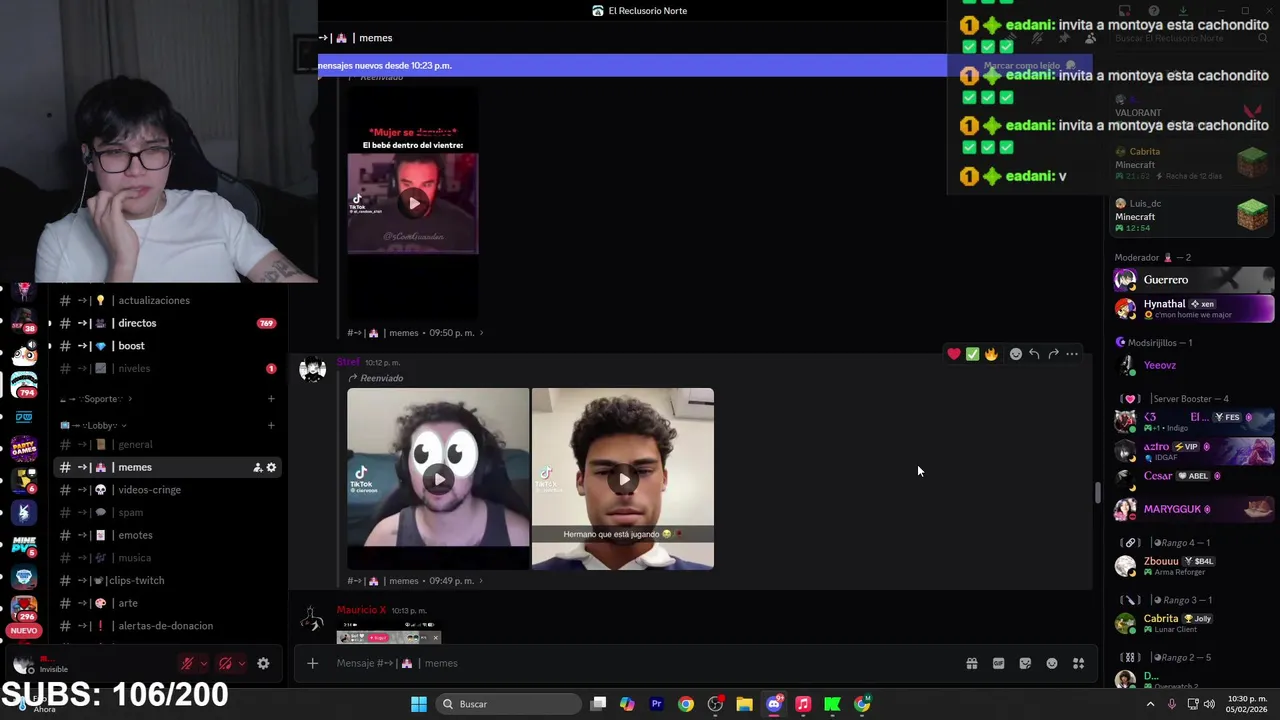Image resolution: width=1280 pixels, height=720 pixels.
Task: Open the arte channel
Action: pos(167,603)
